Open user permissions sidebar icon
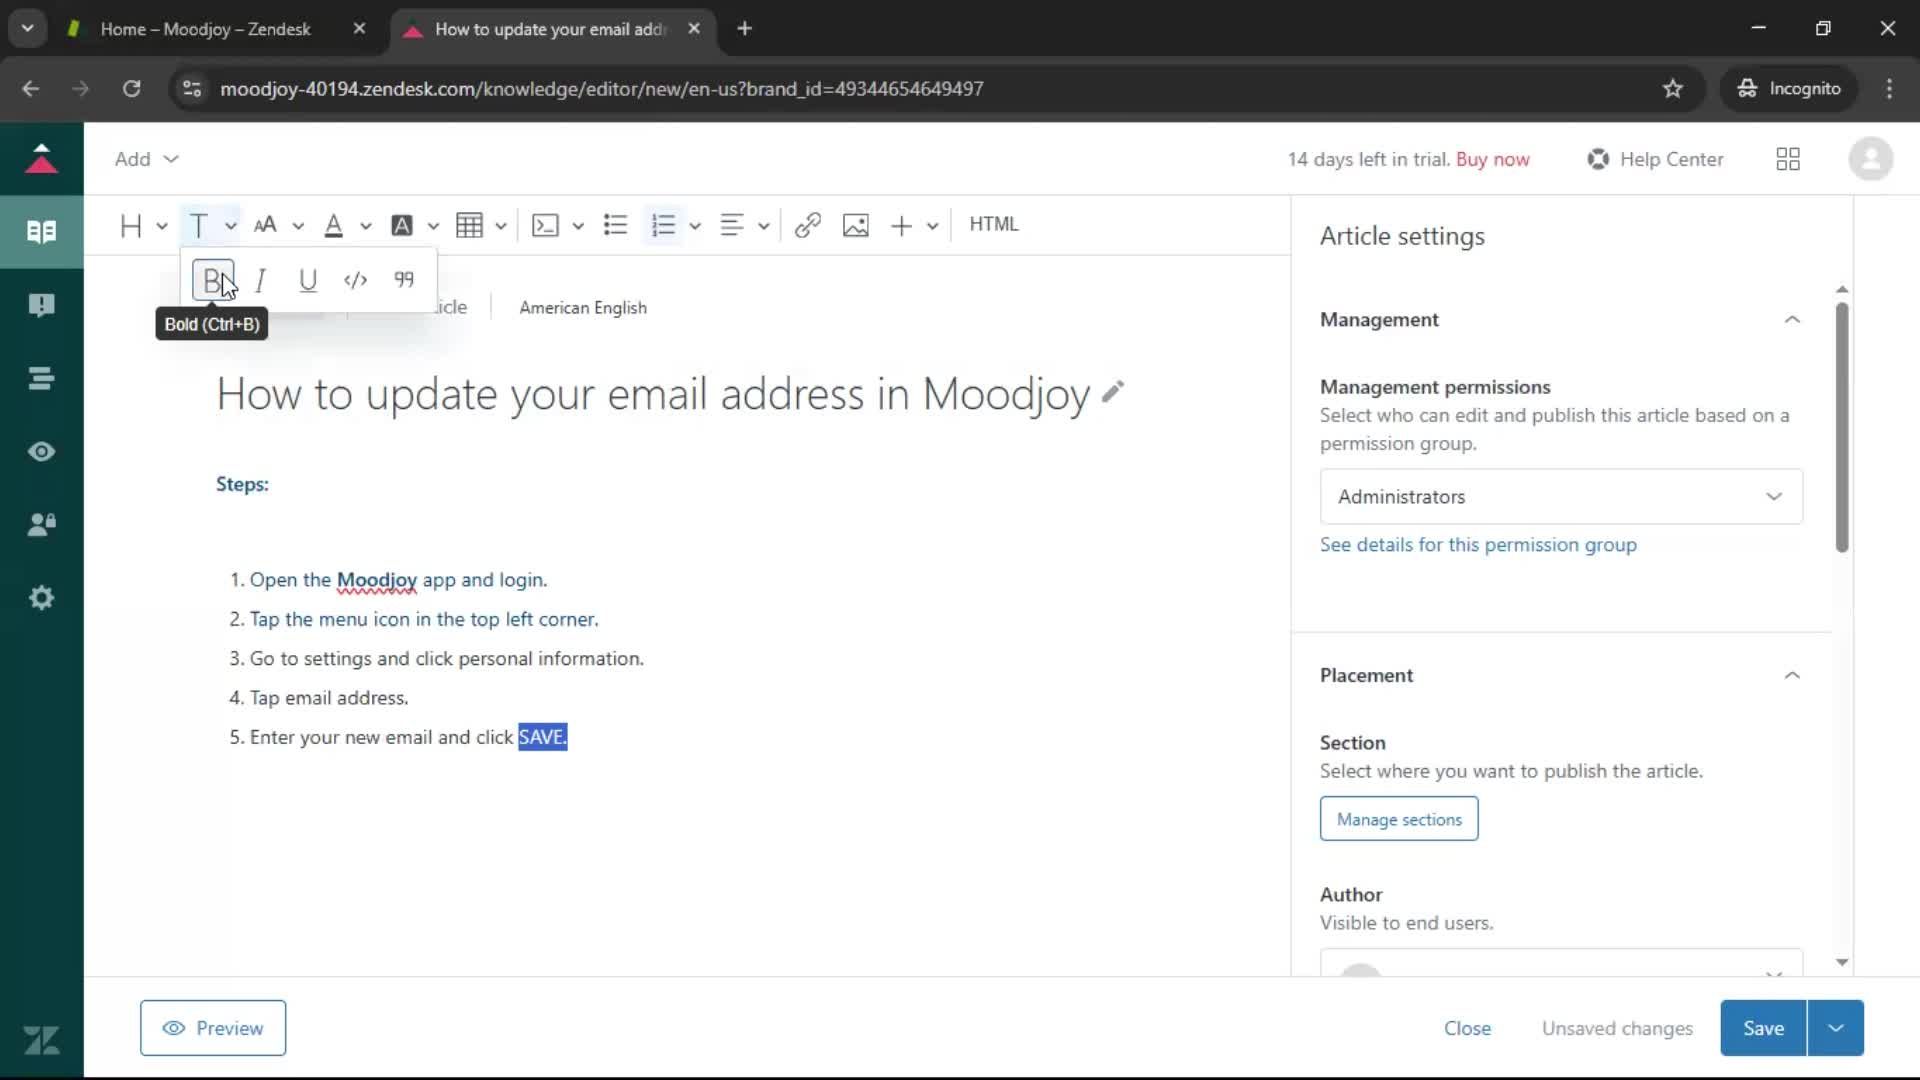This screenshot has height=1080, width=1920. point(41,525)
